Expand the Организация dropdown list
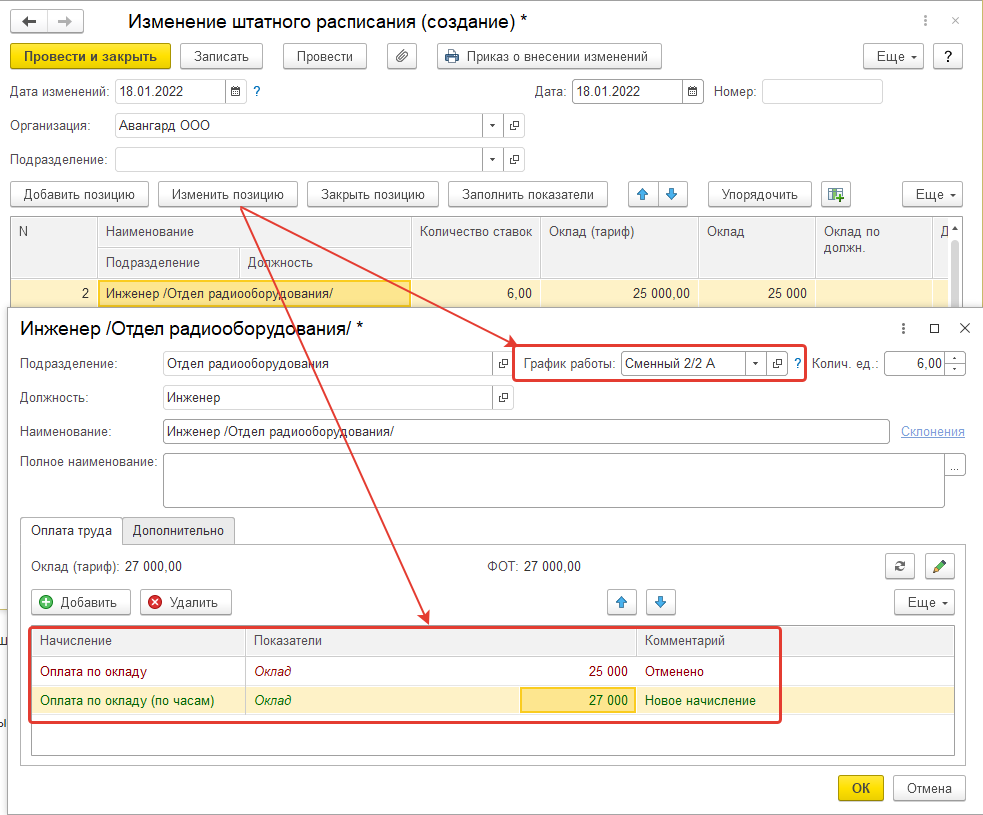This screenshot has width=983, height=815. pyautogui.click(x=492, y=126)
